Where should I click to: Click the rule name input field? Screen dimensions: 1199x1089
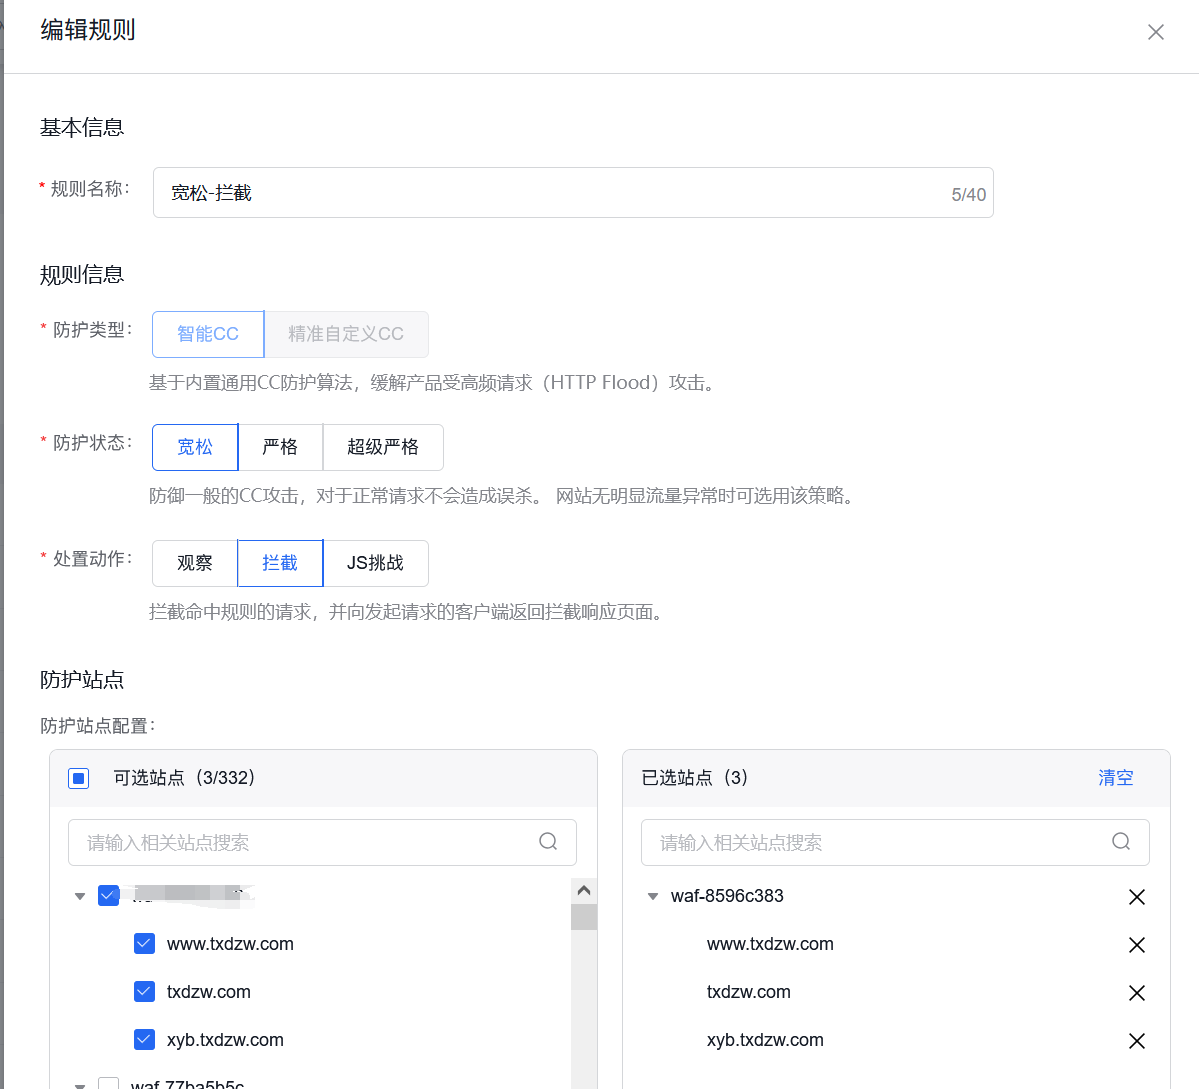click(500, 192)
